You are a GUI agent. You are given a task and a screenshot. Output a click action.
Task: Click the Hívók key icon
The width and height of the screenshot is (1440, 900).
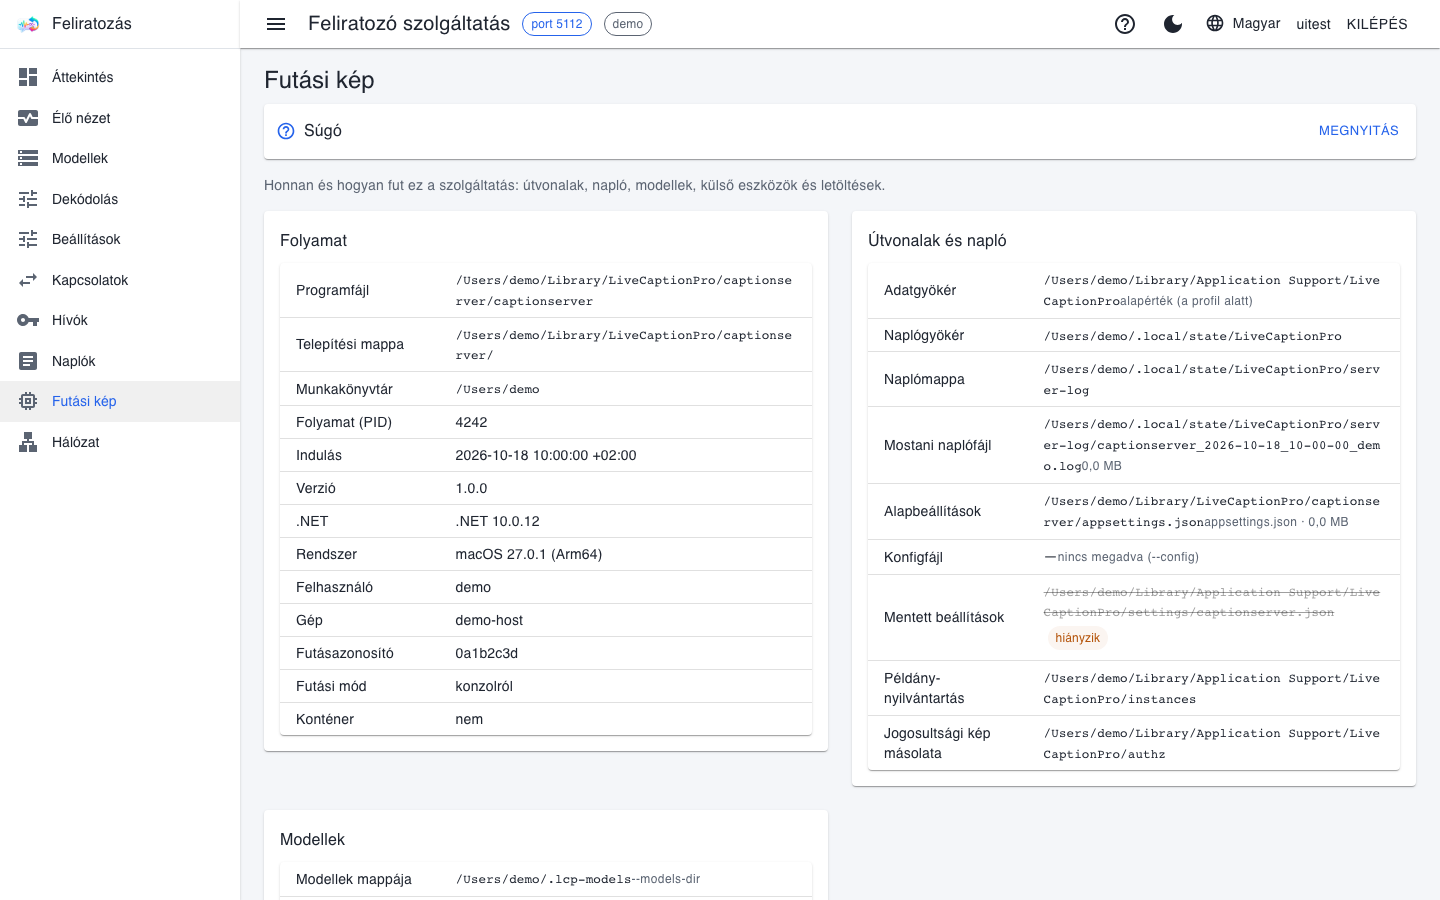[x=28, y=320]
